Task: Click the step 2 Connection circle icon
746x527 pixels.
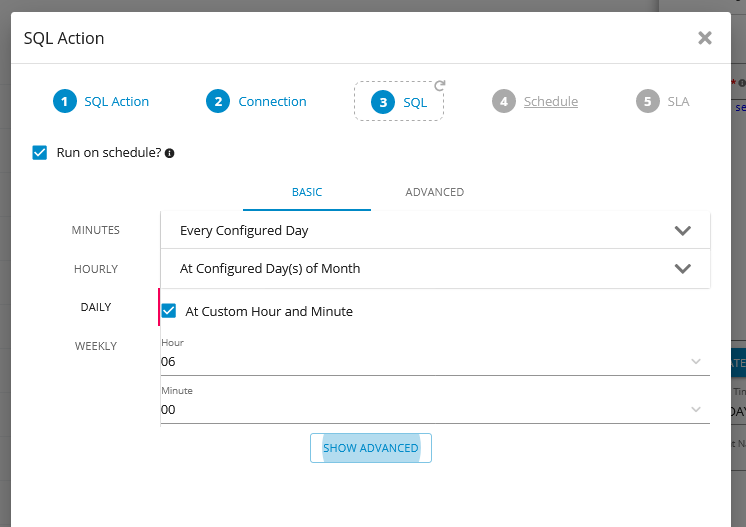Action: [218, 101]
